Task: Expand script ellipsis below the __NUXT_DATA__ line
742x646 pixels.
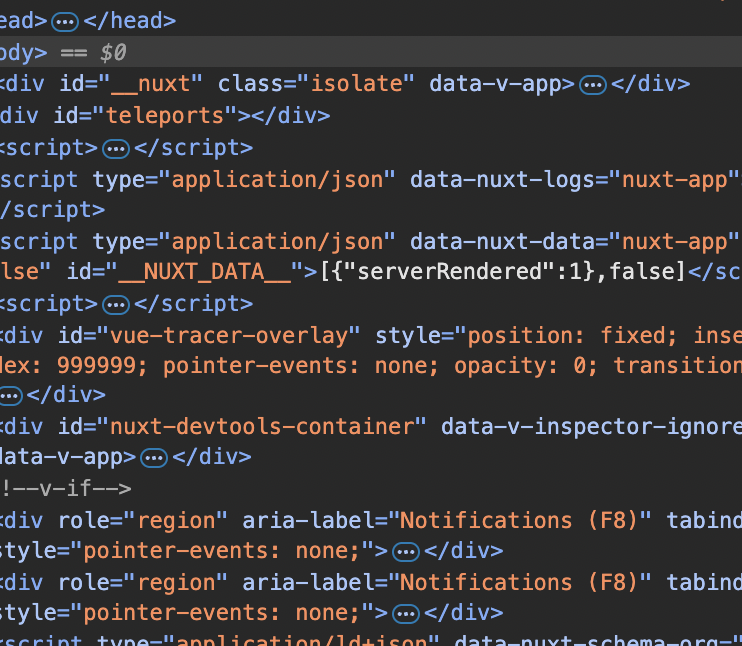Action: [117, 303]
